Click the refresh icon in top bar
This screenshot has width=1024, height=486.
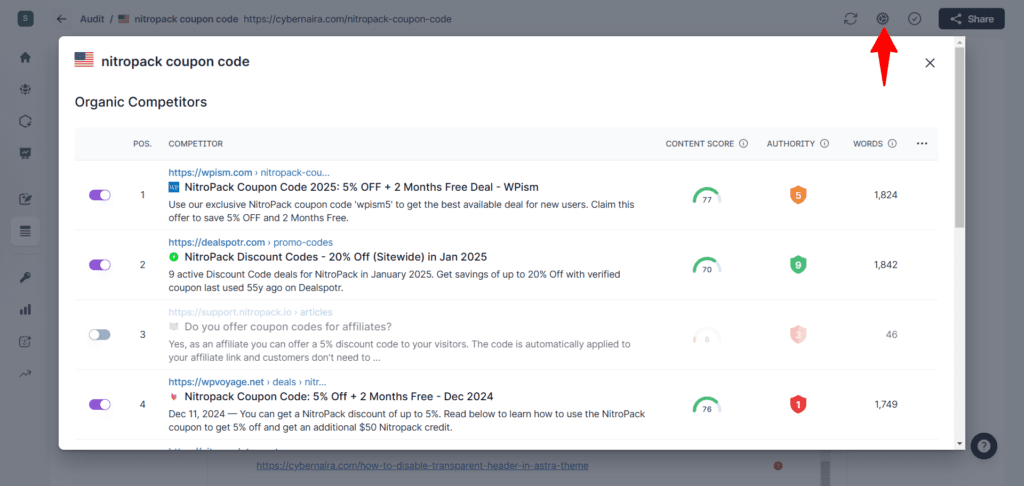click(x=850, y=19)
